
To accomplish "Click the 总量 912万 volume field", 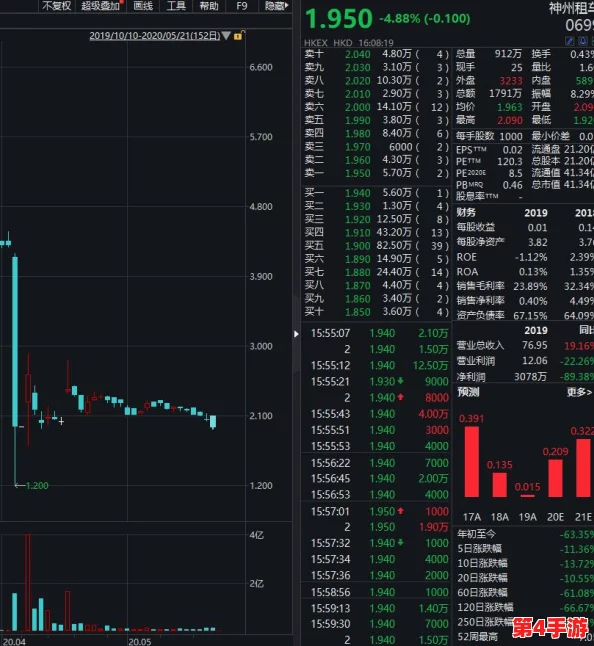I will pos(489,54).
